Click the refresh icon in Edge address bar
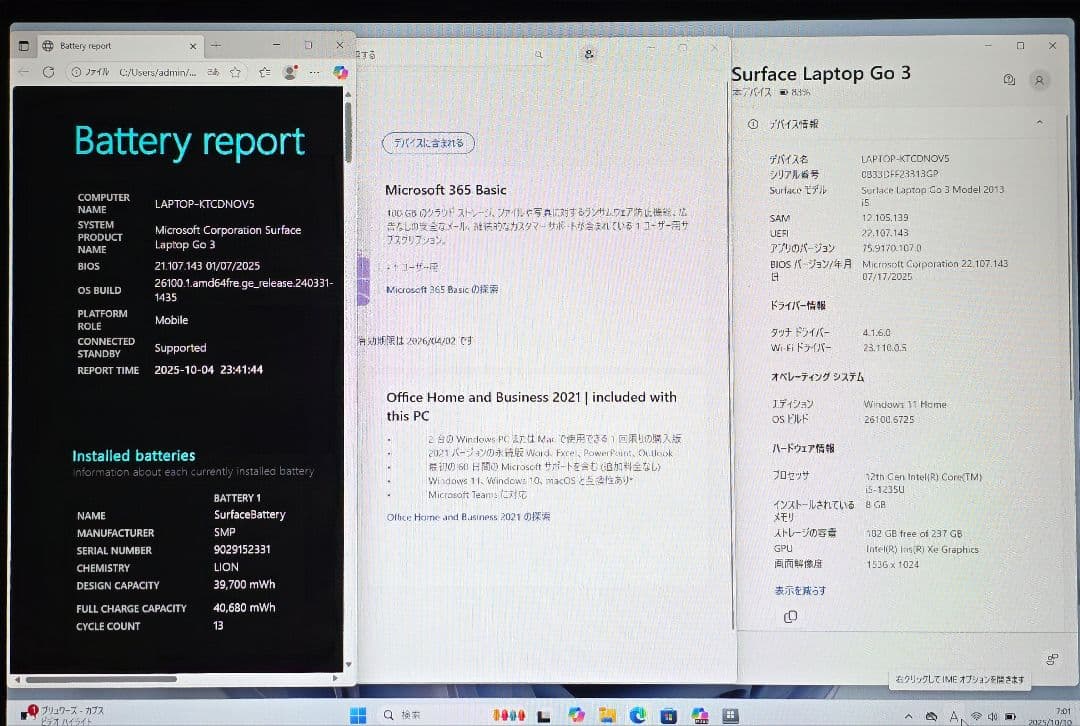 [48, 72]
